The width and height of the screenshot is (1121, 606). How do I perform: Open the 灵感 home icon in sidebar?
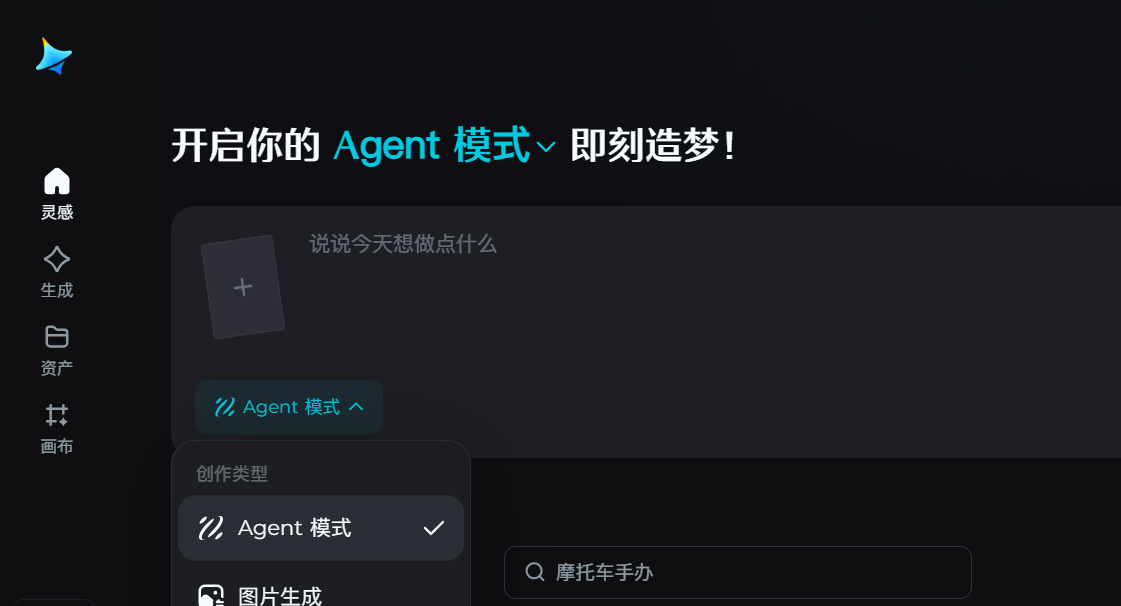(56, 181)
